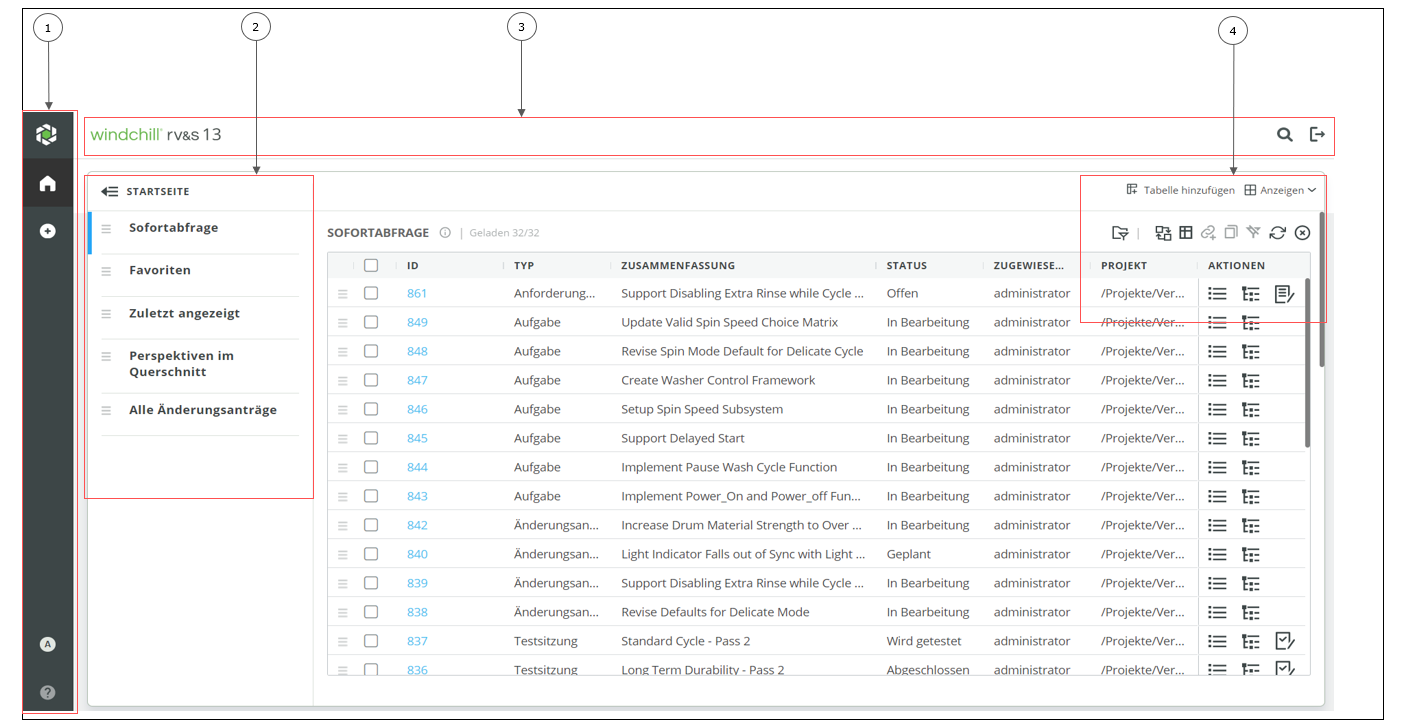Click the table columns configuration icon

pos(1186,233)
